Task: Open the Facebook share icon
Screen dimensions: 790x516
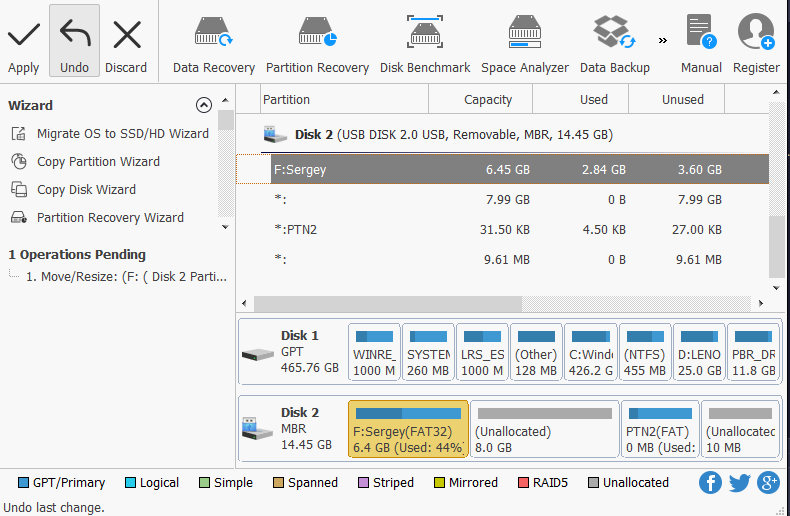Action: (710, 483)
